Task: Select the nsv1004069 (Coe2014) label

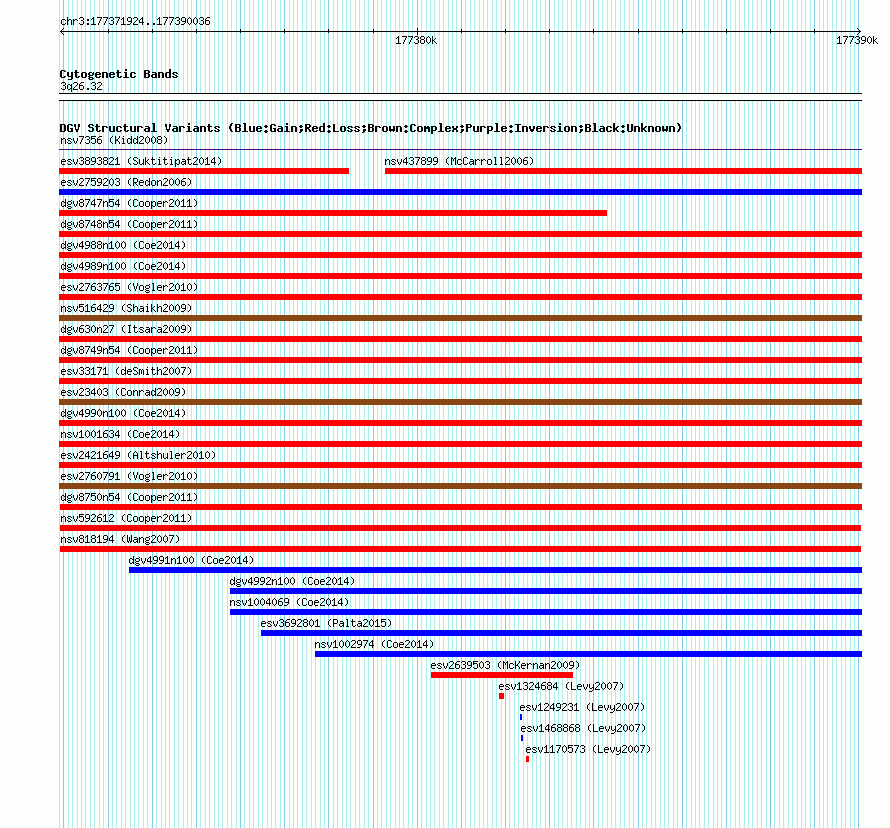Action: pyautogui.click(x=289, y=602)
